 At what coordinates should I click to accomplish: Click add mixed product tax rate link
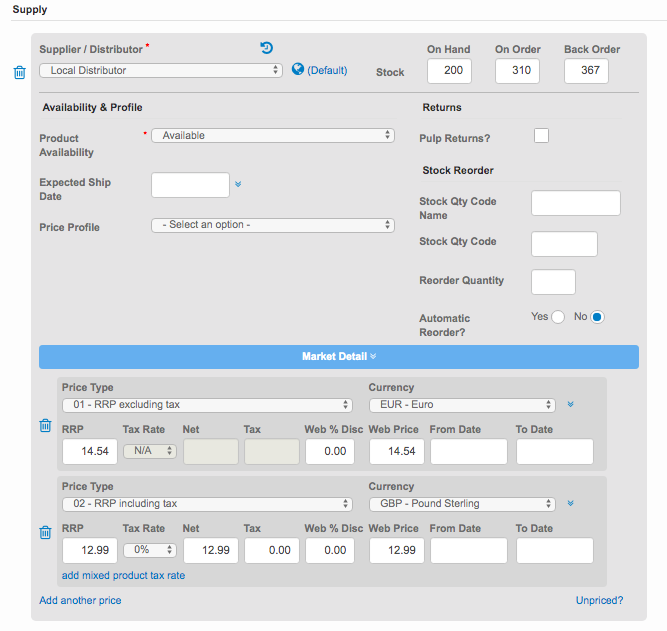coord(123,575)
